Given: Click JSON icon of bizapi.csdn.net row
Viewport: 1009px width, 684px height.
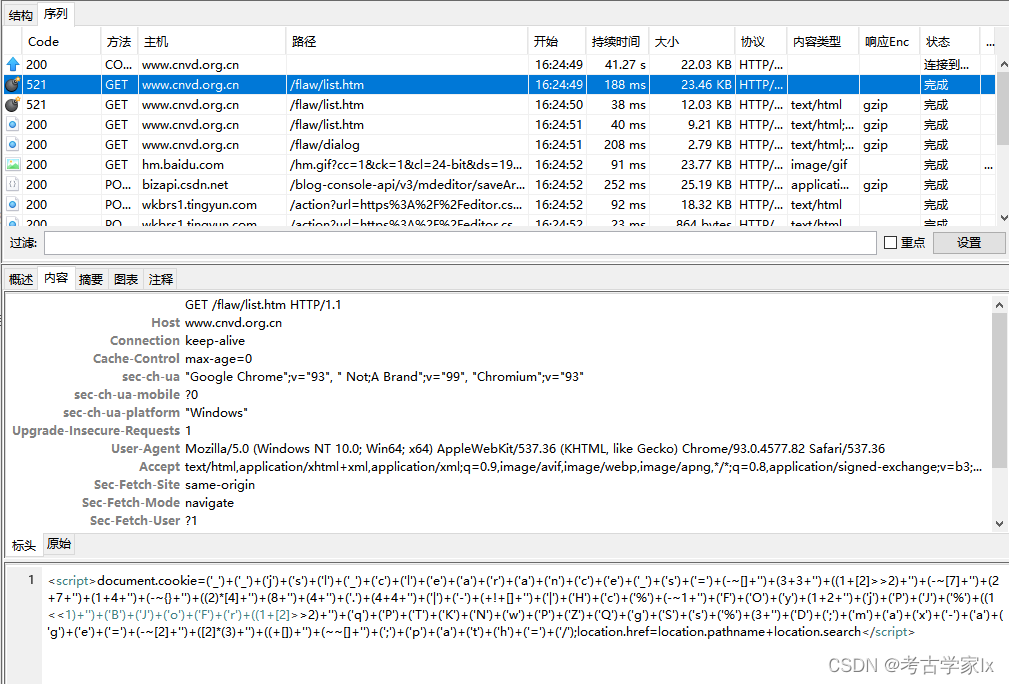Looking at the screenshot, I should tap(13, 184).
